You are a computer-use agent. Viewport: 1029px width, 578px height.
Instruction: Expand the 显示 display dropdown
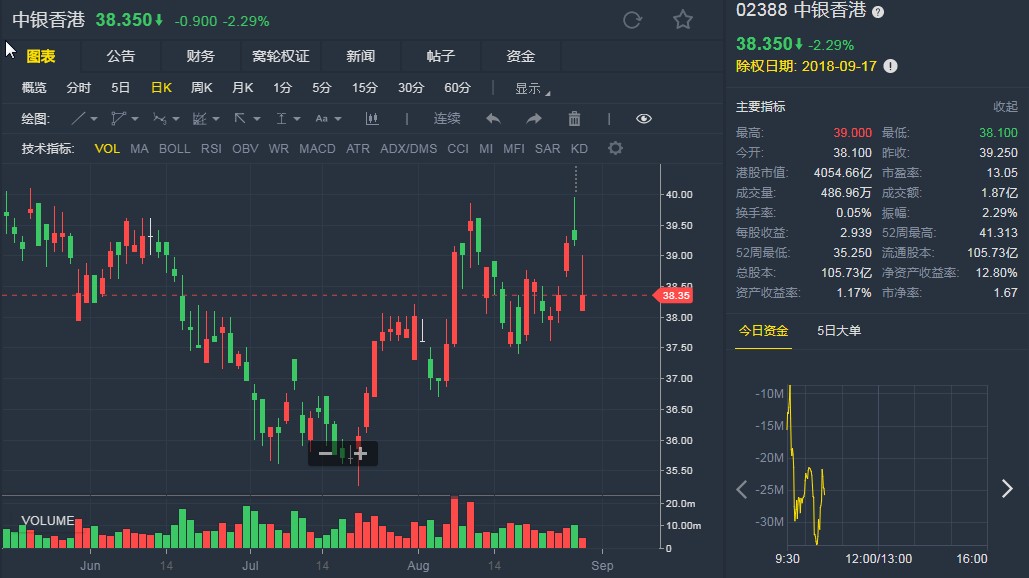click(532, 88)
